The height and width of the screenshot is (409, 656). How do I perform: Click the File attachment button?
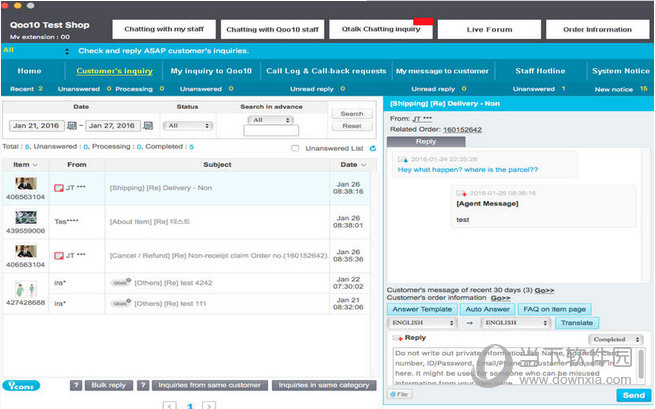(x=400, y=395)
